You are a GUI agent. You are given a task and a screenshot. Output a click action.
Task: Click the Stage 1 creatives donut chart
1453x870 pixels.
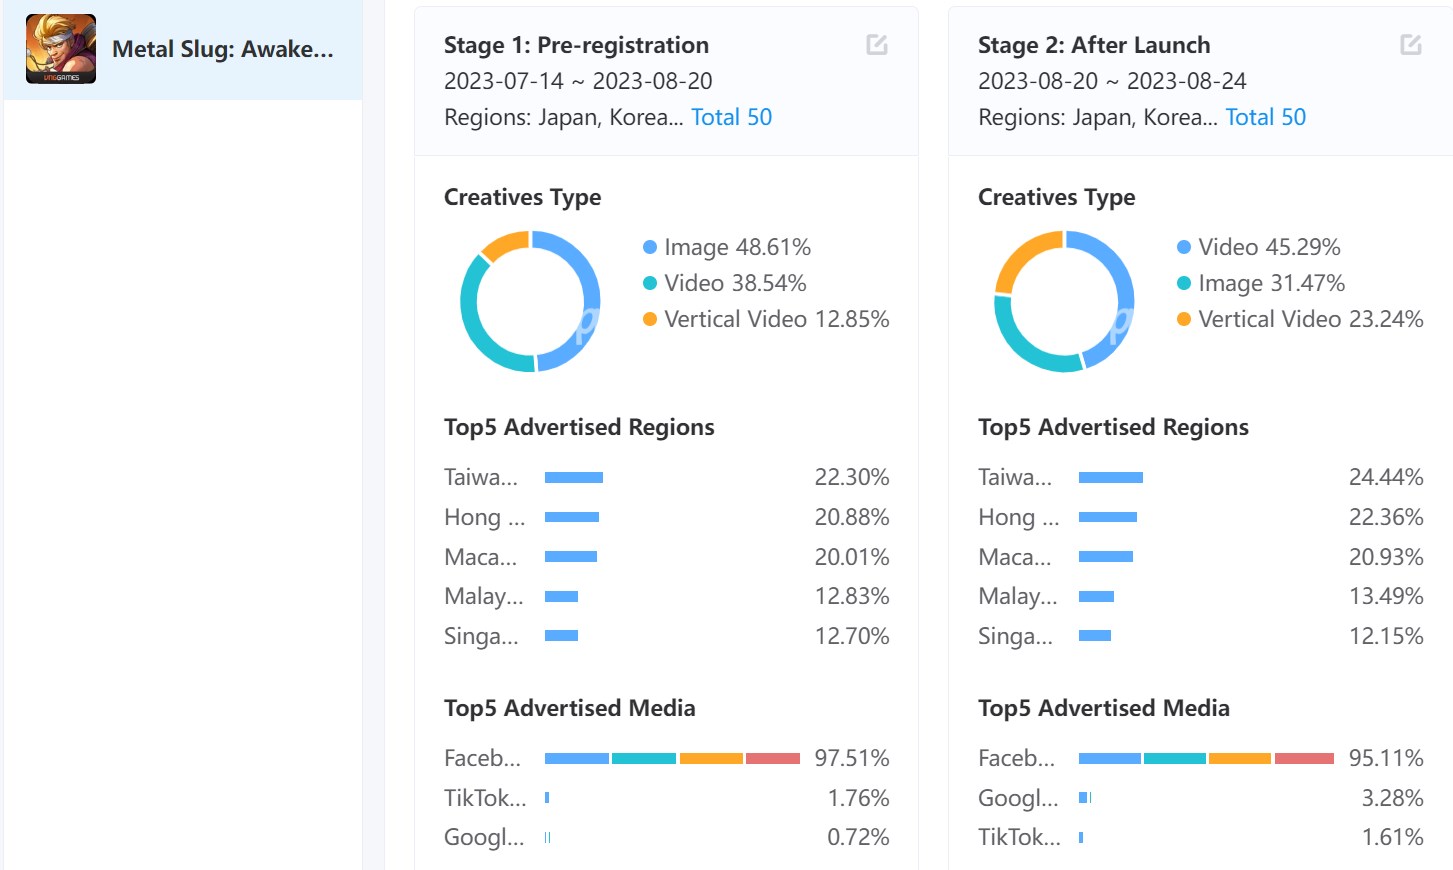530,301
